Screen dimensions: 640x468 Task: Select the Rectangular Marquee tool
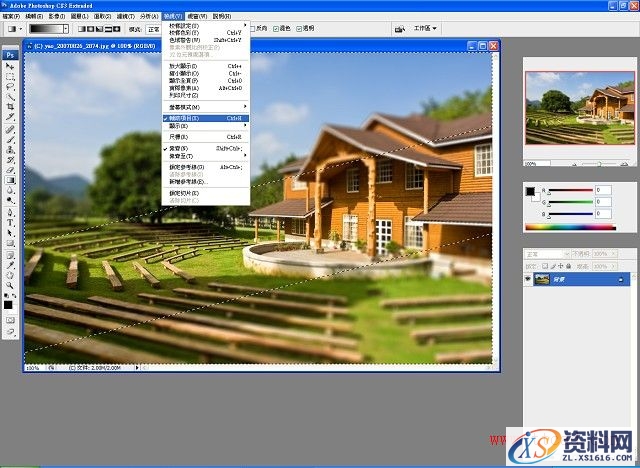click(x=11, y=76)
